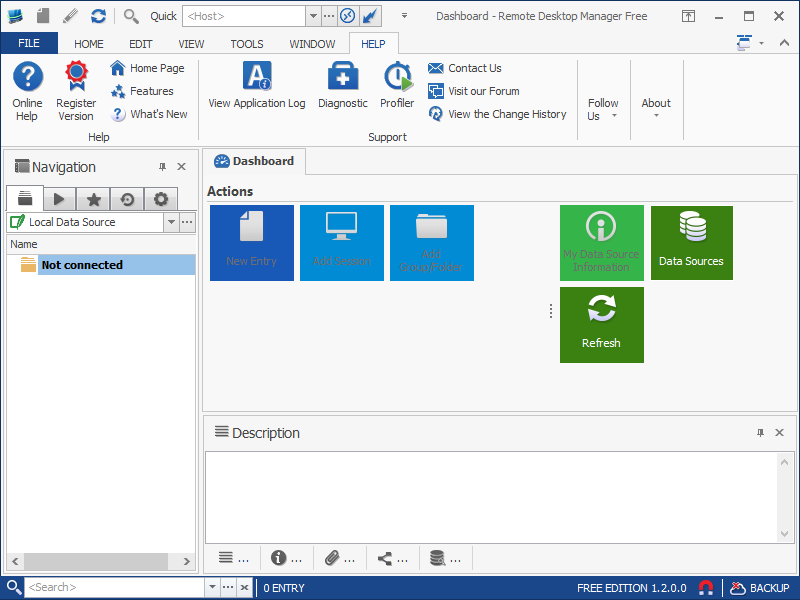Expand the Quick Host dropdown arrow
Screen dimensions: 800x600
313,16
